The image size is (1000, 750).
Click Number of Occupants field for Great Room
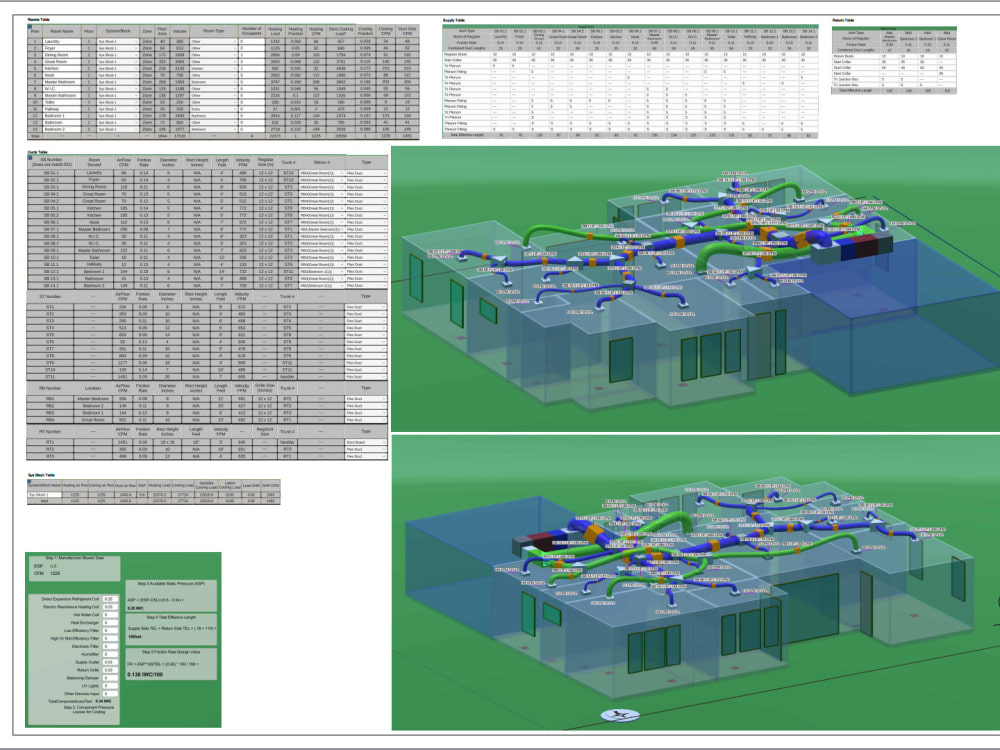click(251, 62)
